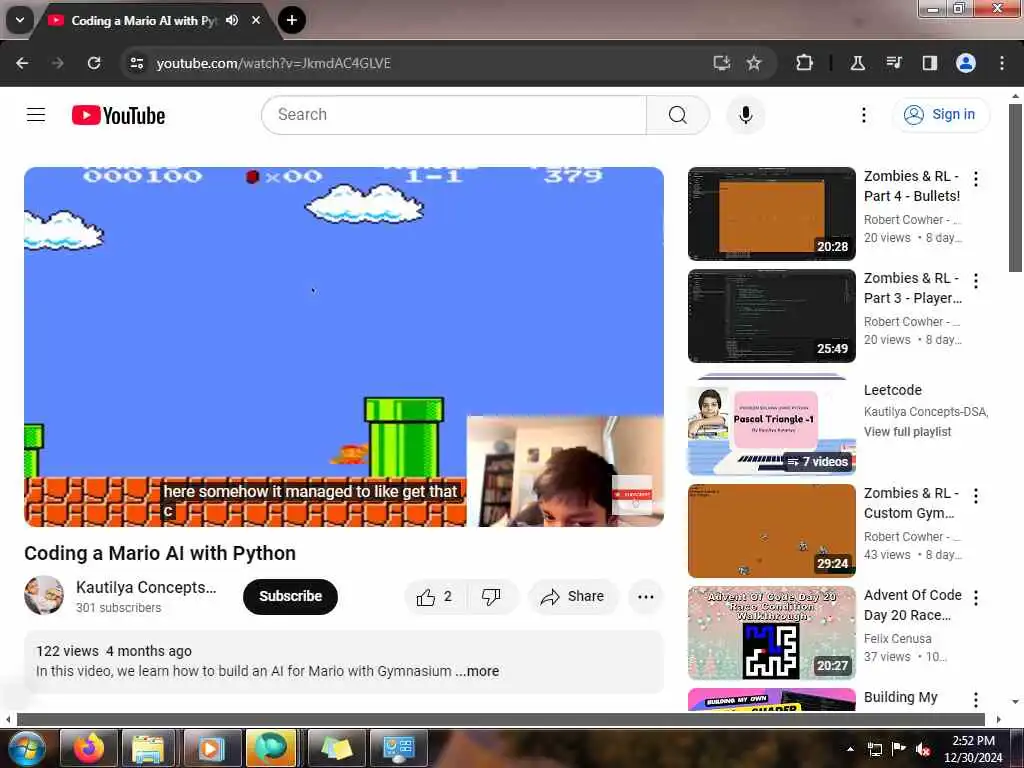View site information icon in address bar
The width and height of the screenshot is (1024, 768).
[x=136, y=63]
